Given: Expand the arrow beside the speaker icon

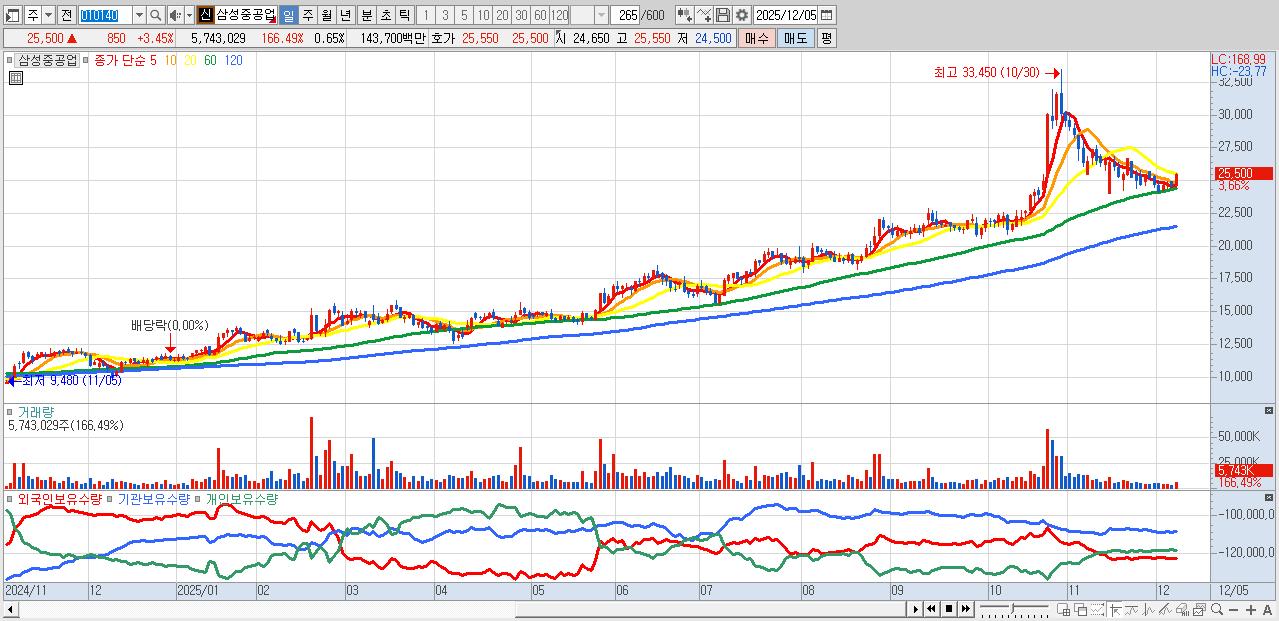Looking at the screenshot, I should tap(189, 15).
